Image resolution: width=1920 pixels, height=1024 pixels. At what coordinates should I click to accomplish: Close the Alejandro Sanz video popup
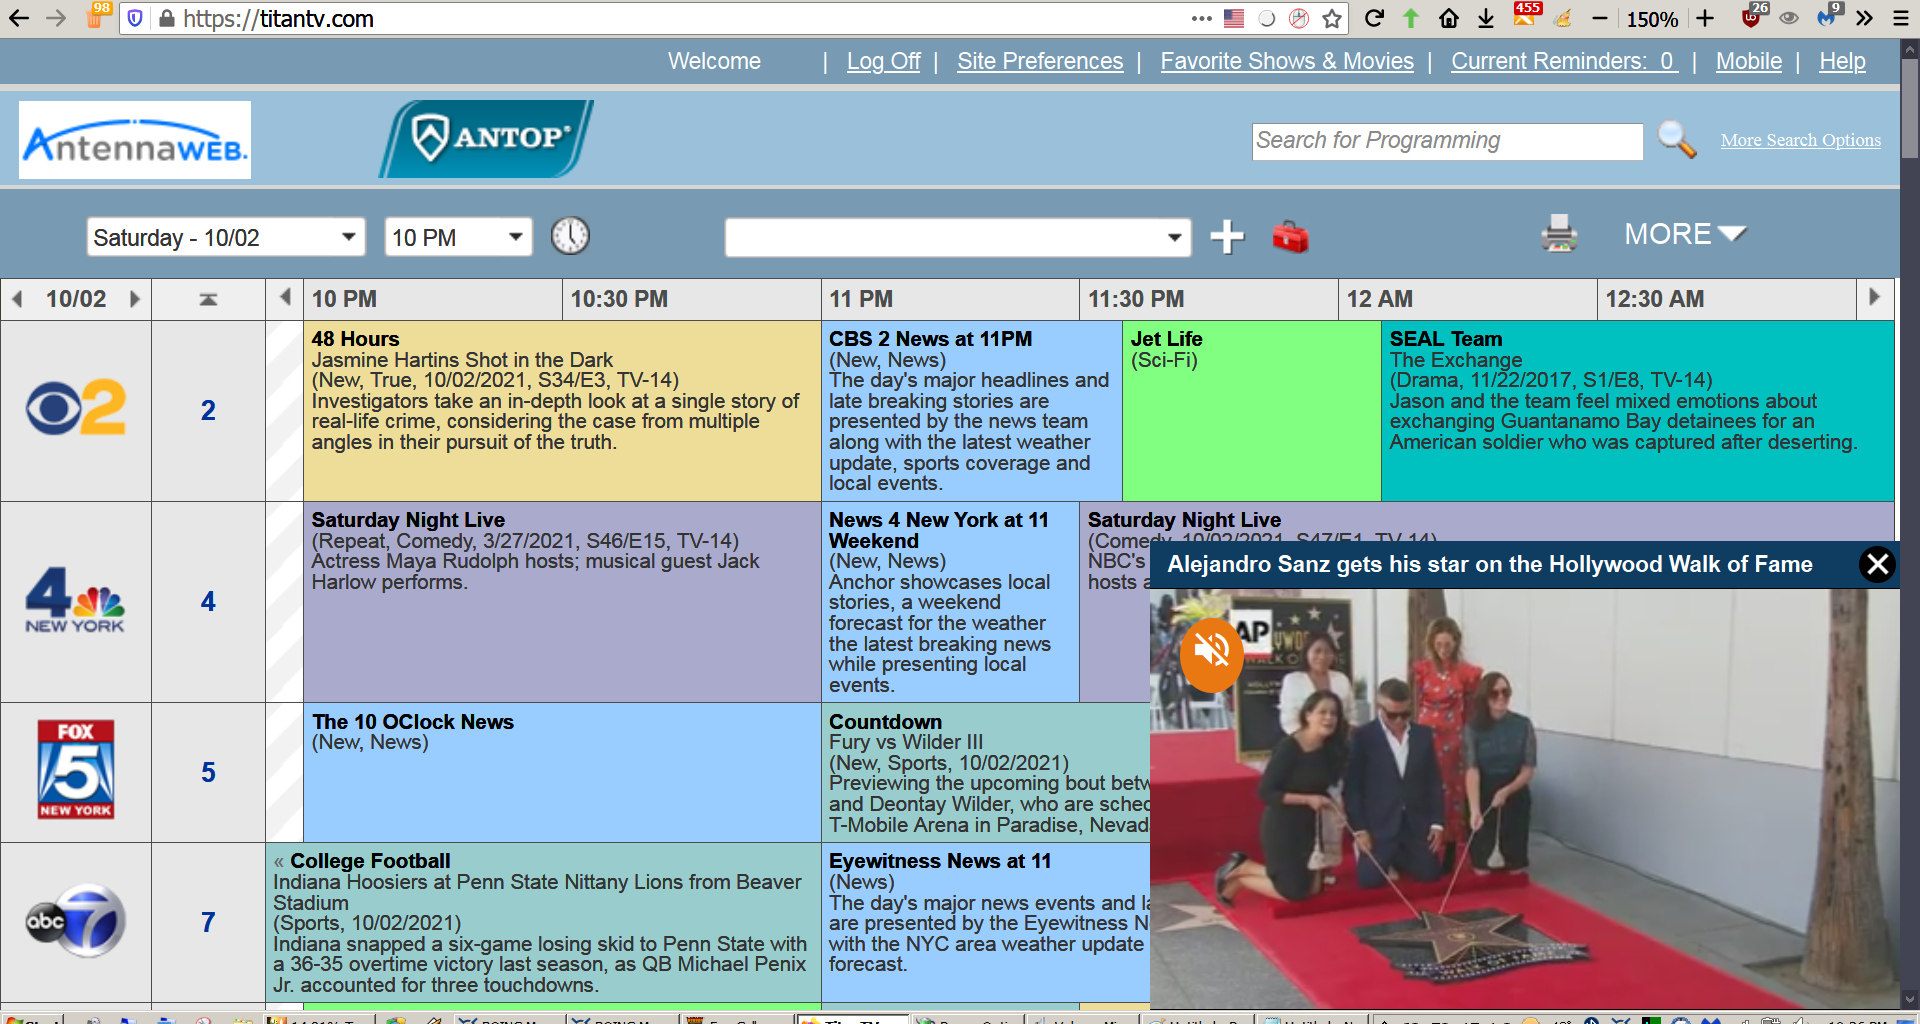[1877, 565]
